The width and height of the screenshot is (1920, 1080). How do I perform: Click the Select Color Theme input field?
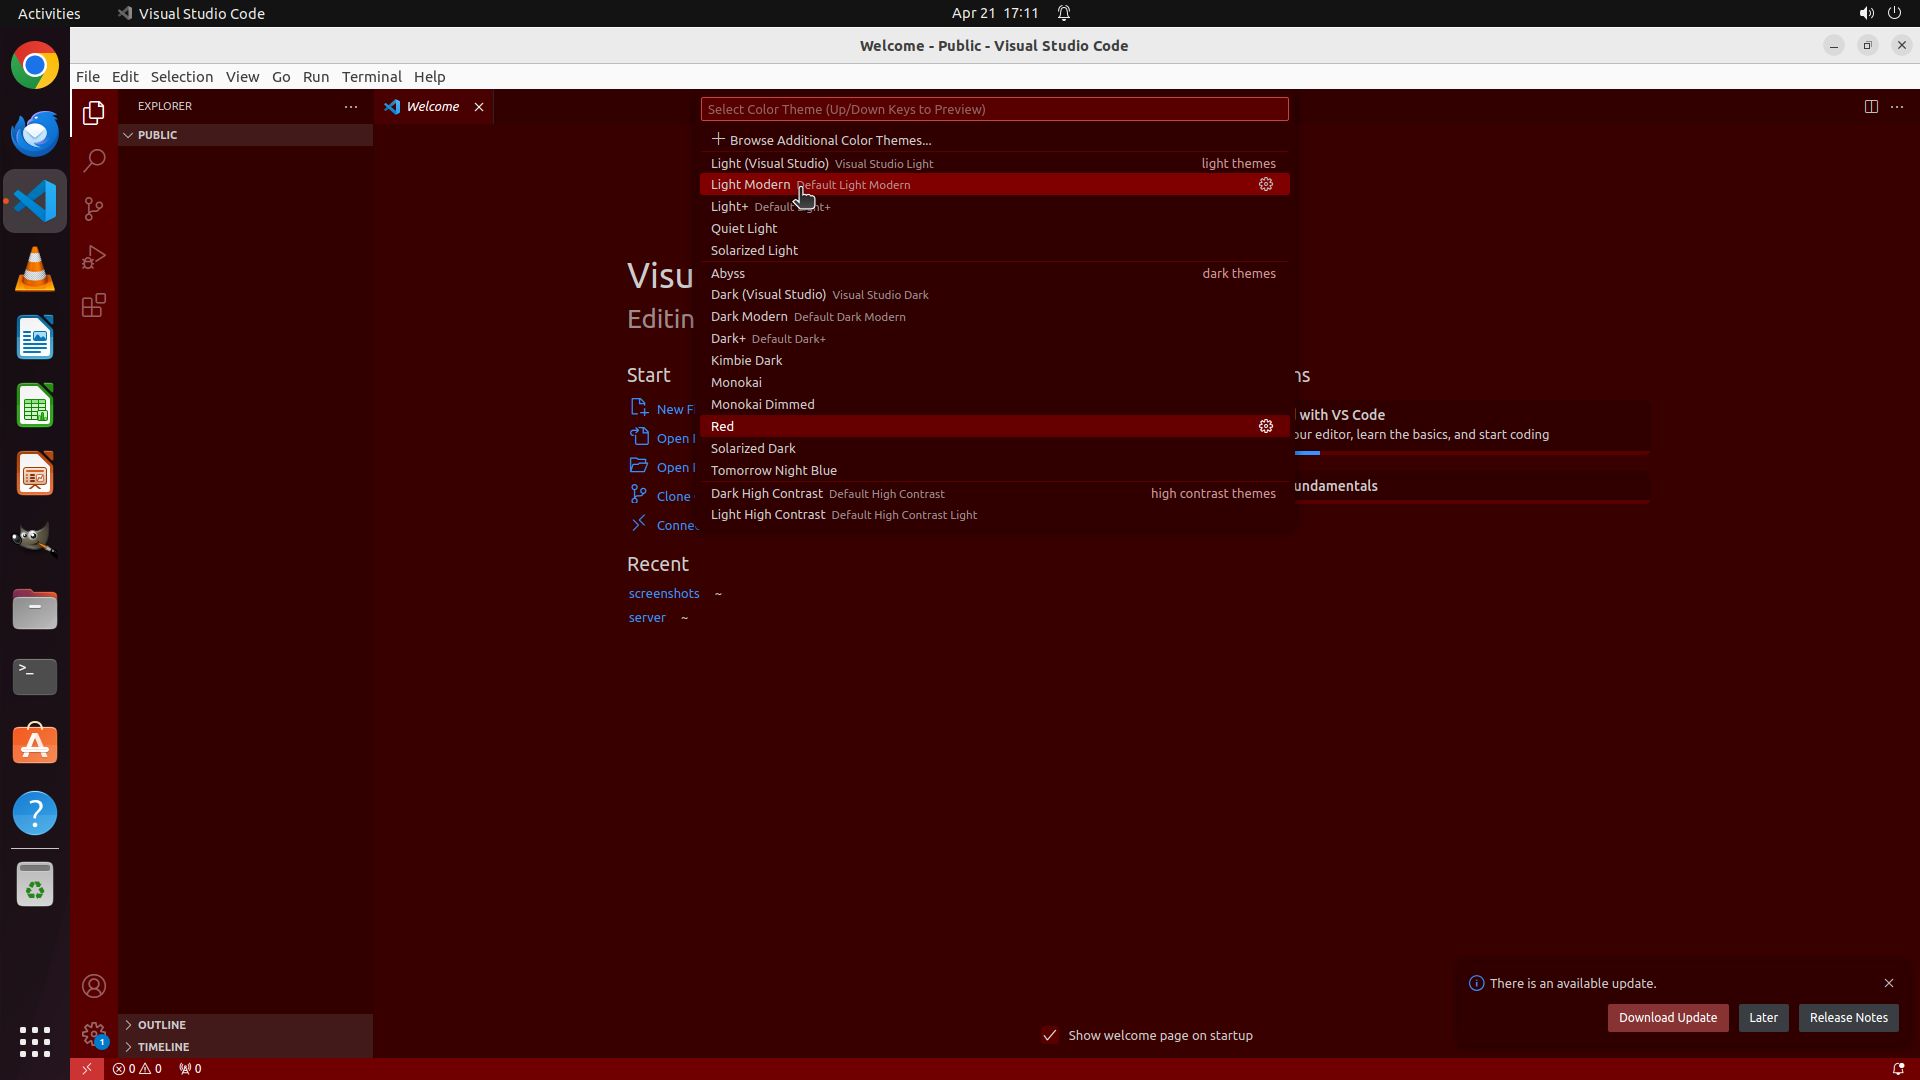click(993, 109)
